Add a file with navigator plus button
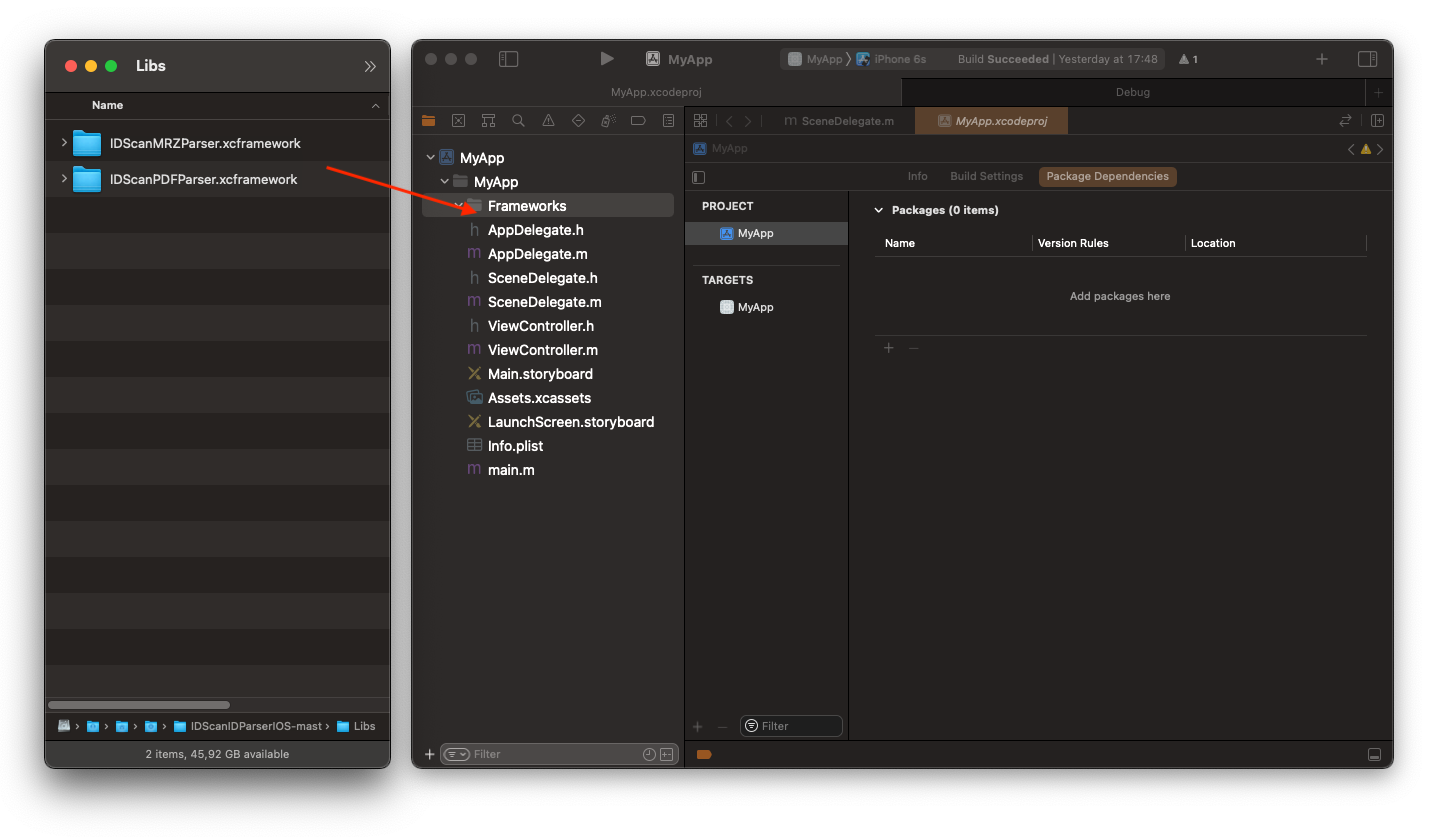Screen dimensions: 1438x839 point(430,754)
